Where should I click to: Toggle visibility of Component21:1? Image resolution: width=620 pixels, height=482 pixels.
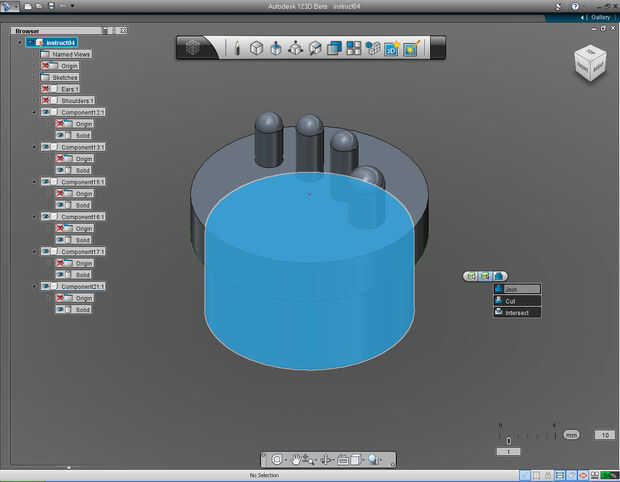46,286
